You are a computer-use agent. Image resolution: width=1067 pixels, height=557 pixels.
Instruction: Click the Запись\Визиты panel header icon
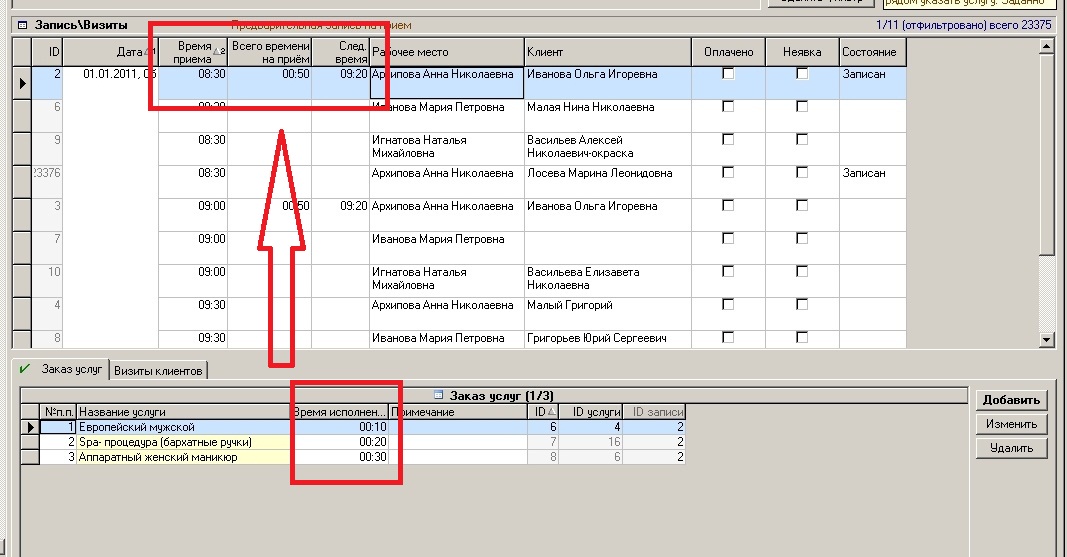pos(21,25)
